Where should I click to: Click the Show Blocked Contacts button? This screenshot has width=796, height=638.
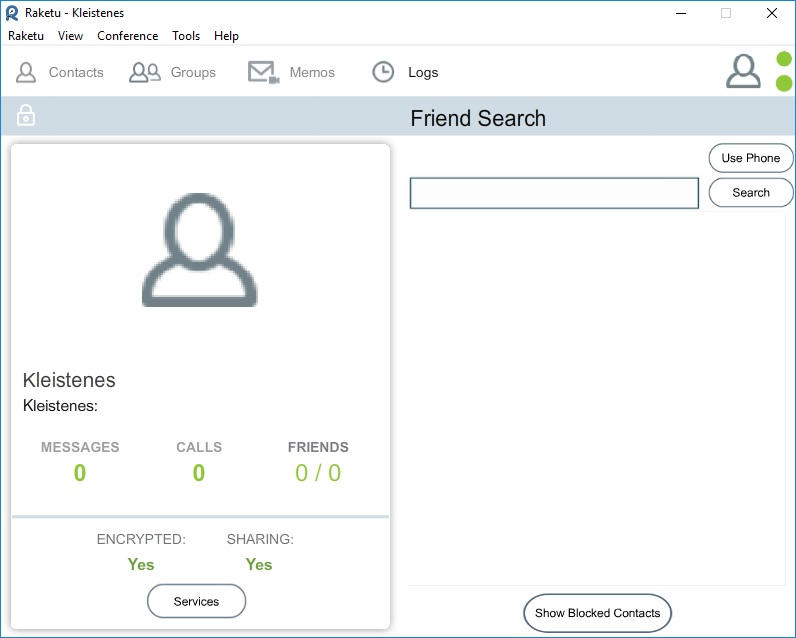(598, 613)
